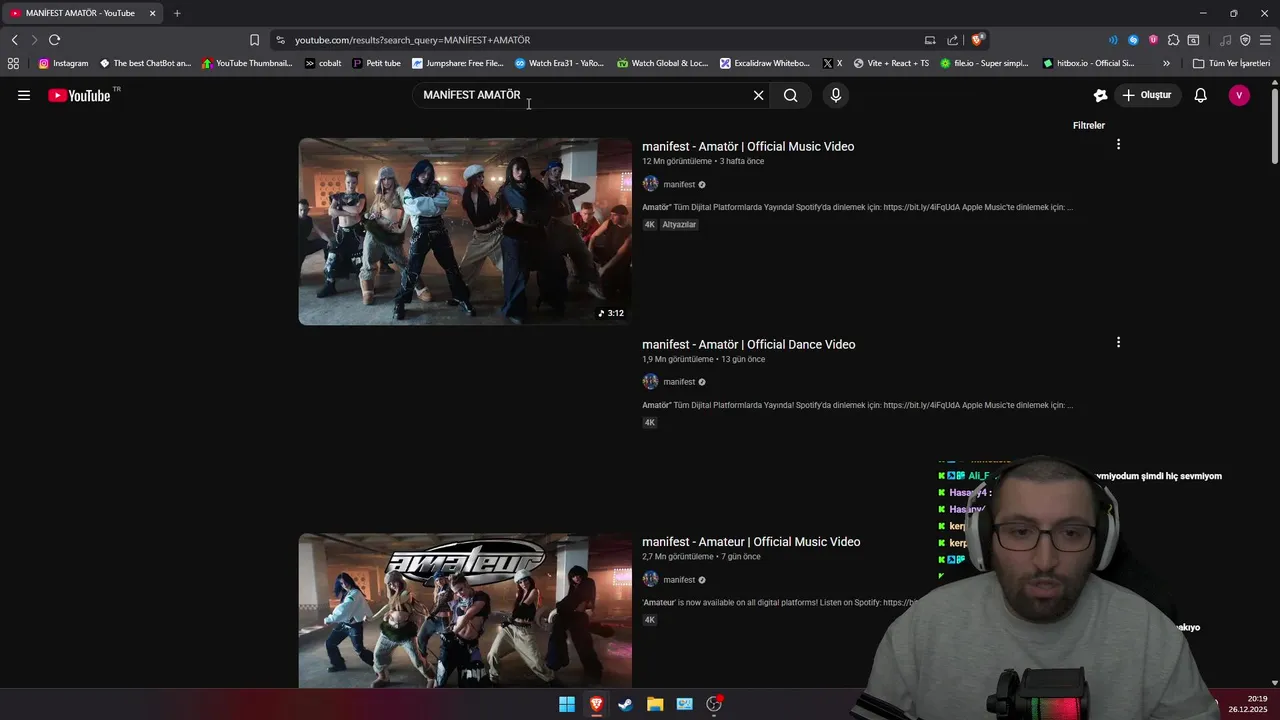
Task: Click '12 Mn görüntüleme' view count text
Action: pyautogui.click(x=677, y=161)
